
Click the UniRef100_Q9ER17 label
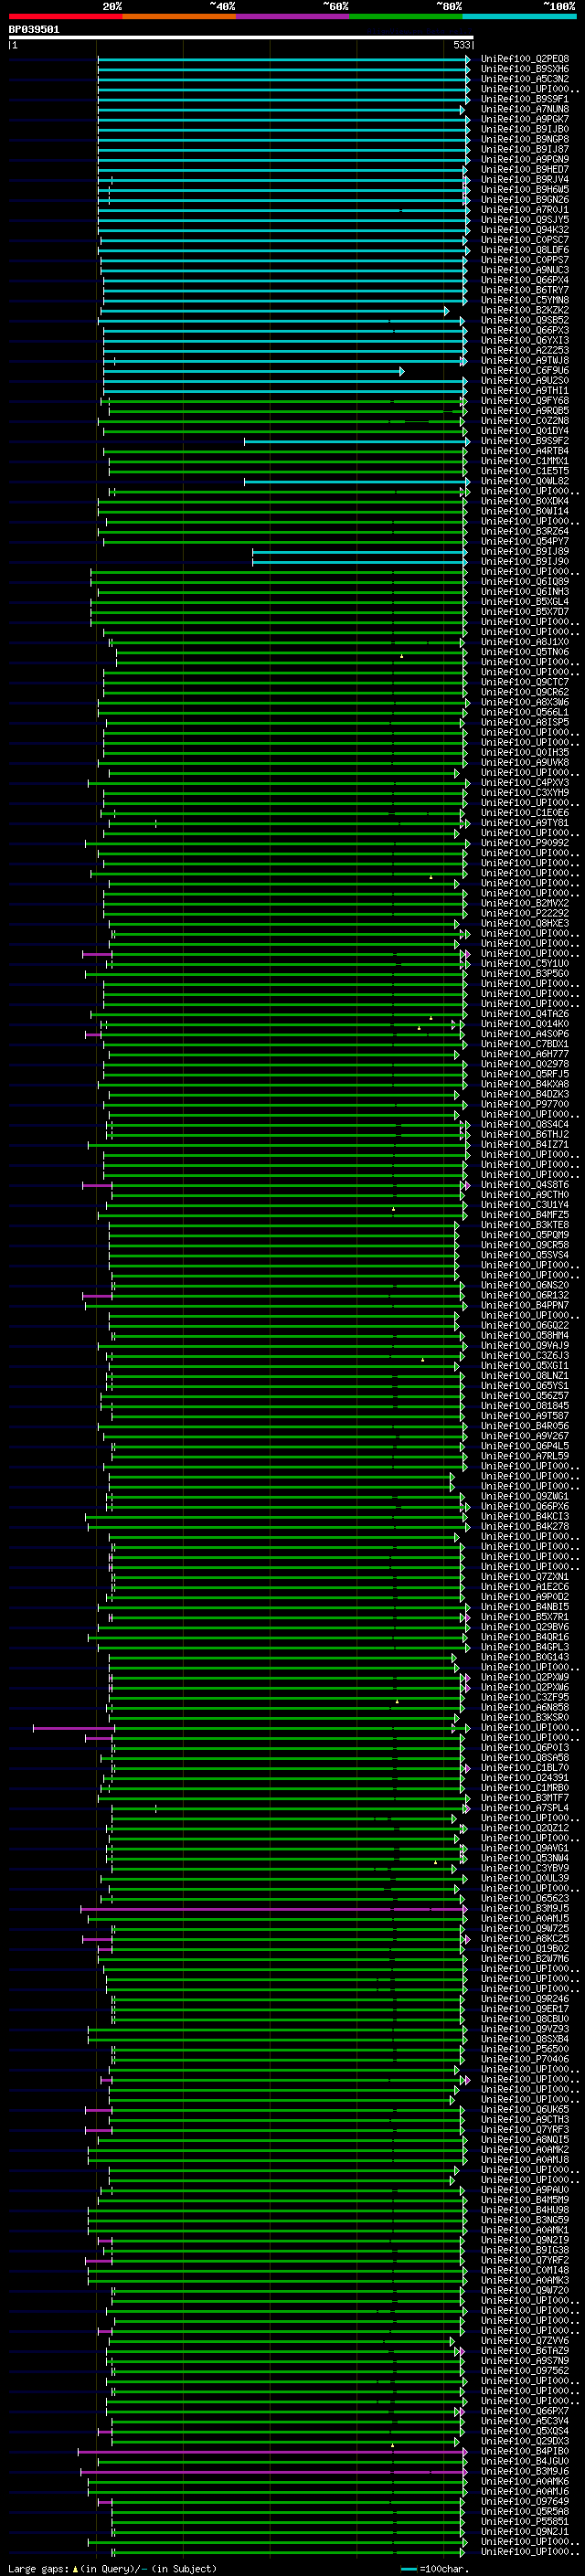pyautogui.click(x=525, y=2009)
